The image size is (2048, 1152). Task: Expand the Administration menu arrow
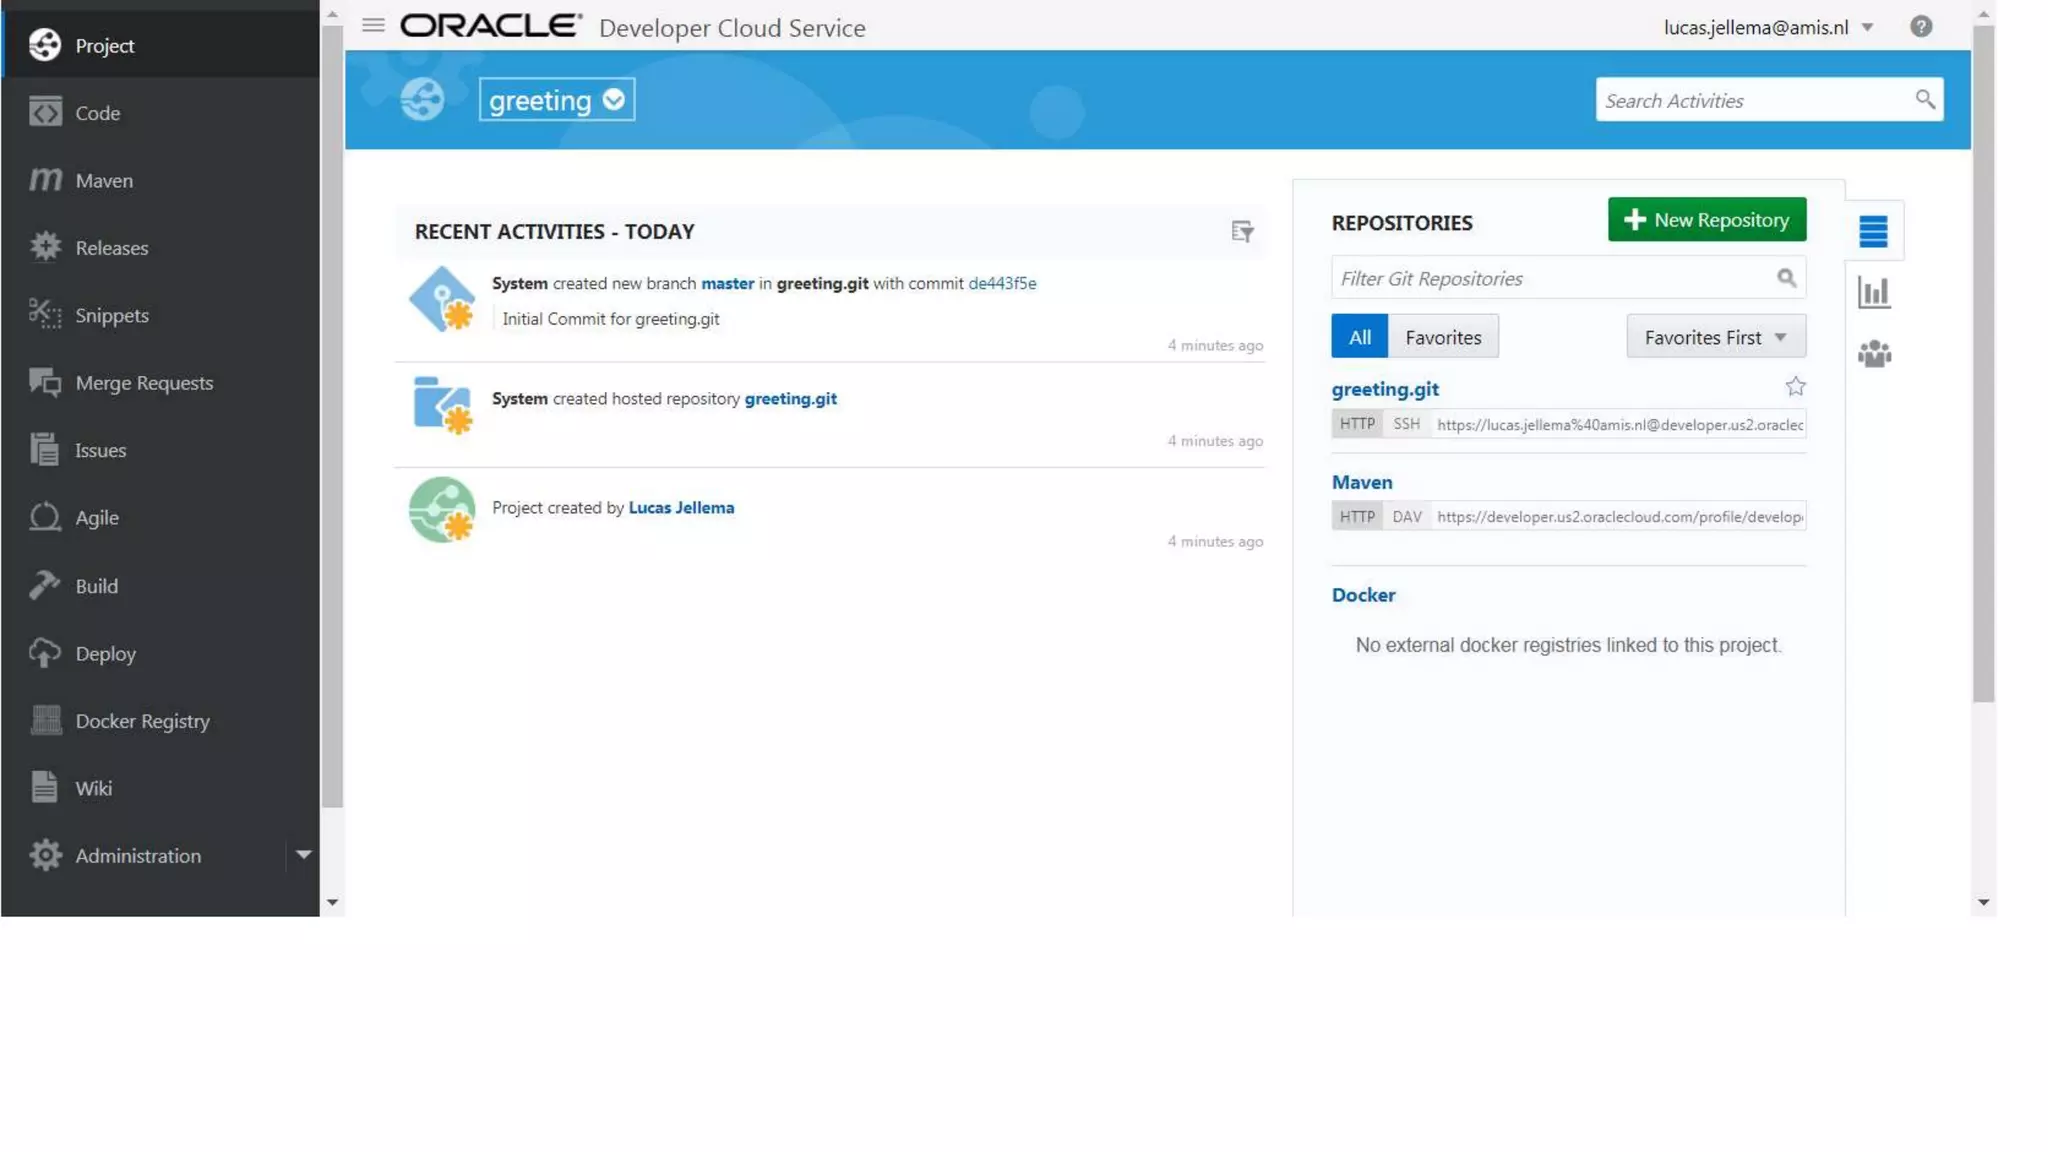303,855
